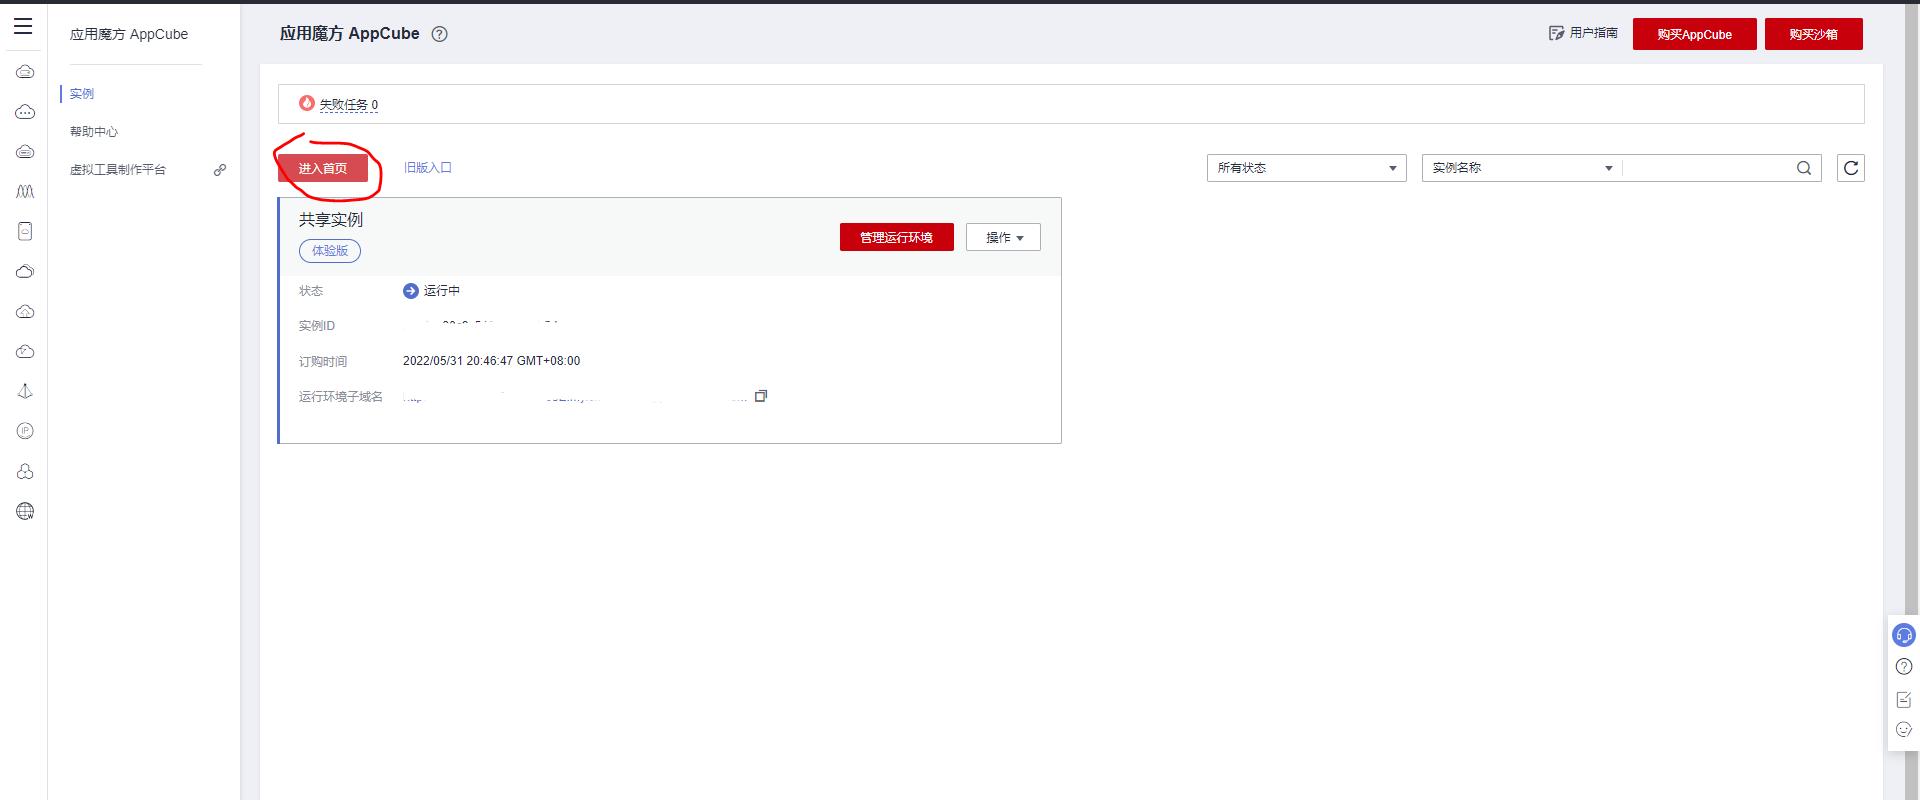Click the 失败任务 0 link
The height and width of the screenshot is (800, 1920).
[348, 104]
